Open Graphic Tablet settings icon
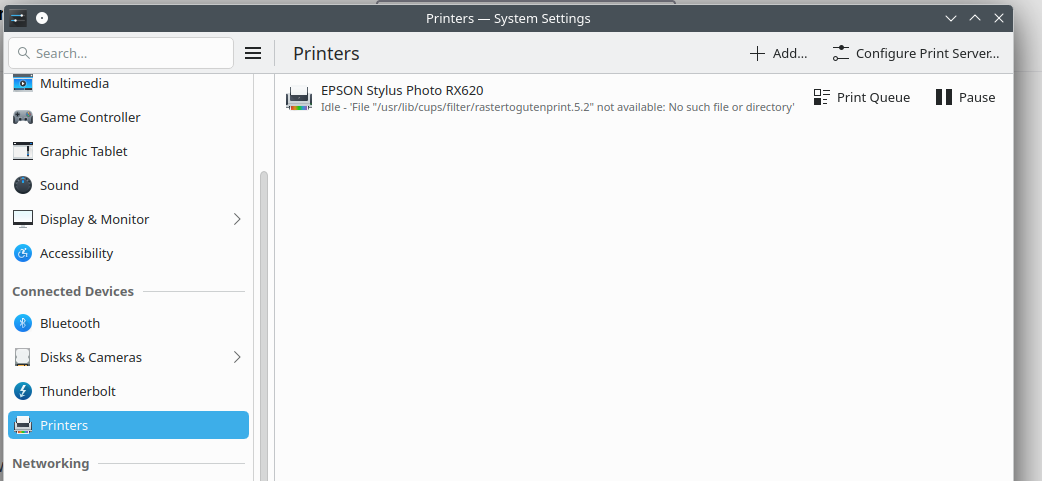The image size is (1042, 481). (23, 151)
